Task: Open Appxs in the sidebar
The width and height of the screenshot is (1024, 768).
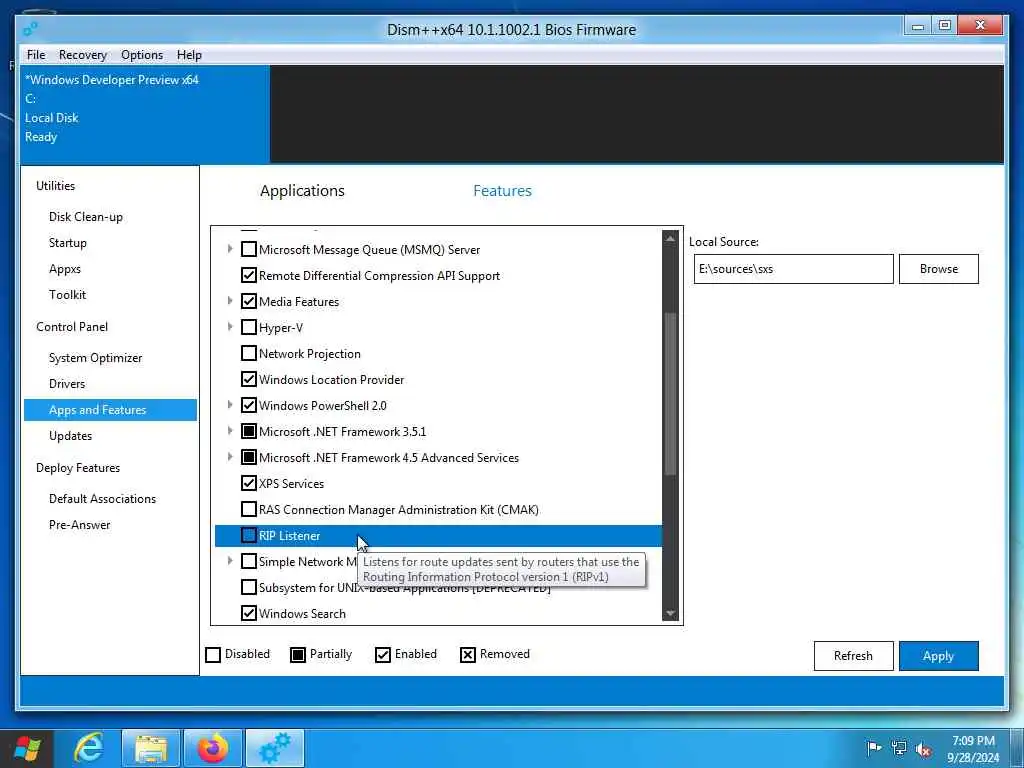Action: tap(65, 269)
